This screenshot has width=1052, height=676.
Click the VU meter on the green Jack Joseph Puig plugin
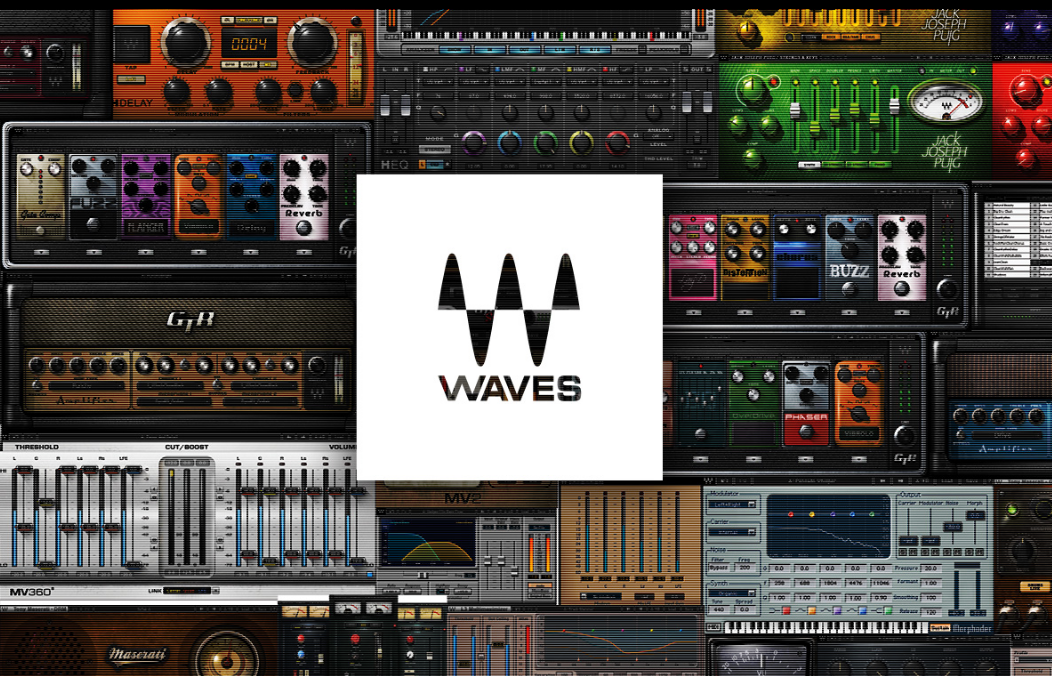coord(945,102)
